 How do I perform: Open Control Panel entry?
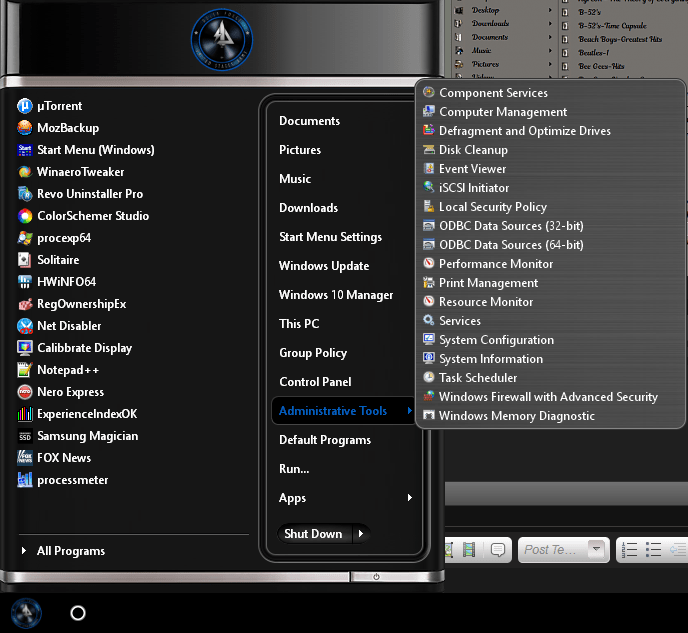pyautogui.click(x=315, y=382)
